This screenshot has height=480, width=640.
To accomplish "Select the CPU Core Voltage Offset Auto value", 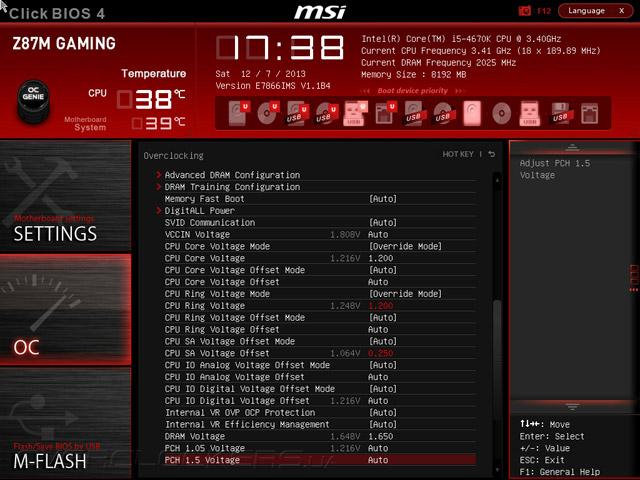I will 378,282.
